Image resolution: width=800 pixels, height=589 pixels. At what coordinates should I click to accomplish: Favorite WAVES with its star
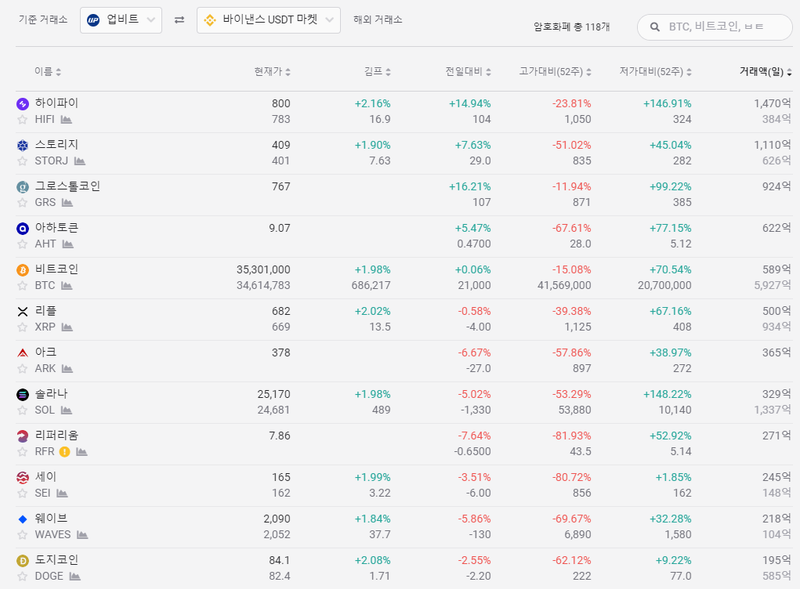(x=22, y=535)
